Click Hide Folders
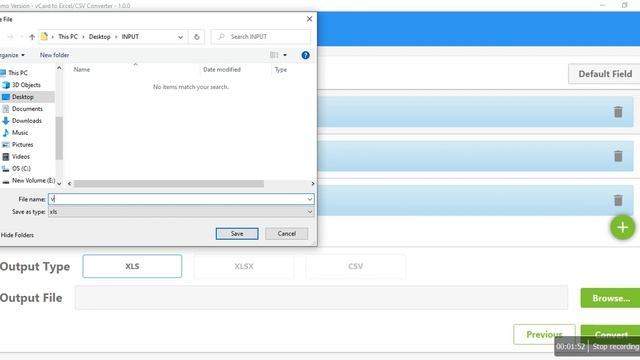Viewport: 640px width, 360px height. coord(17,235)
